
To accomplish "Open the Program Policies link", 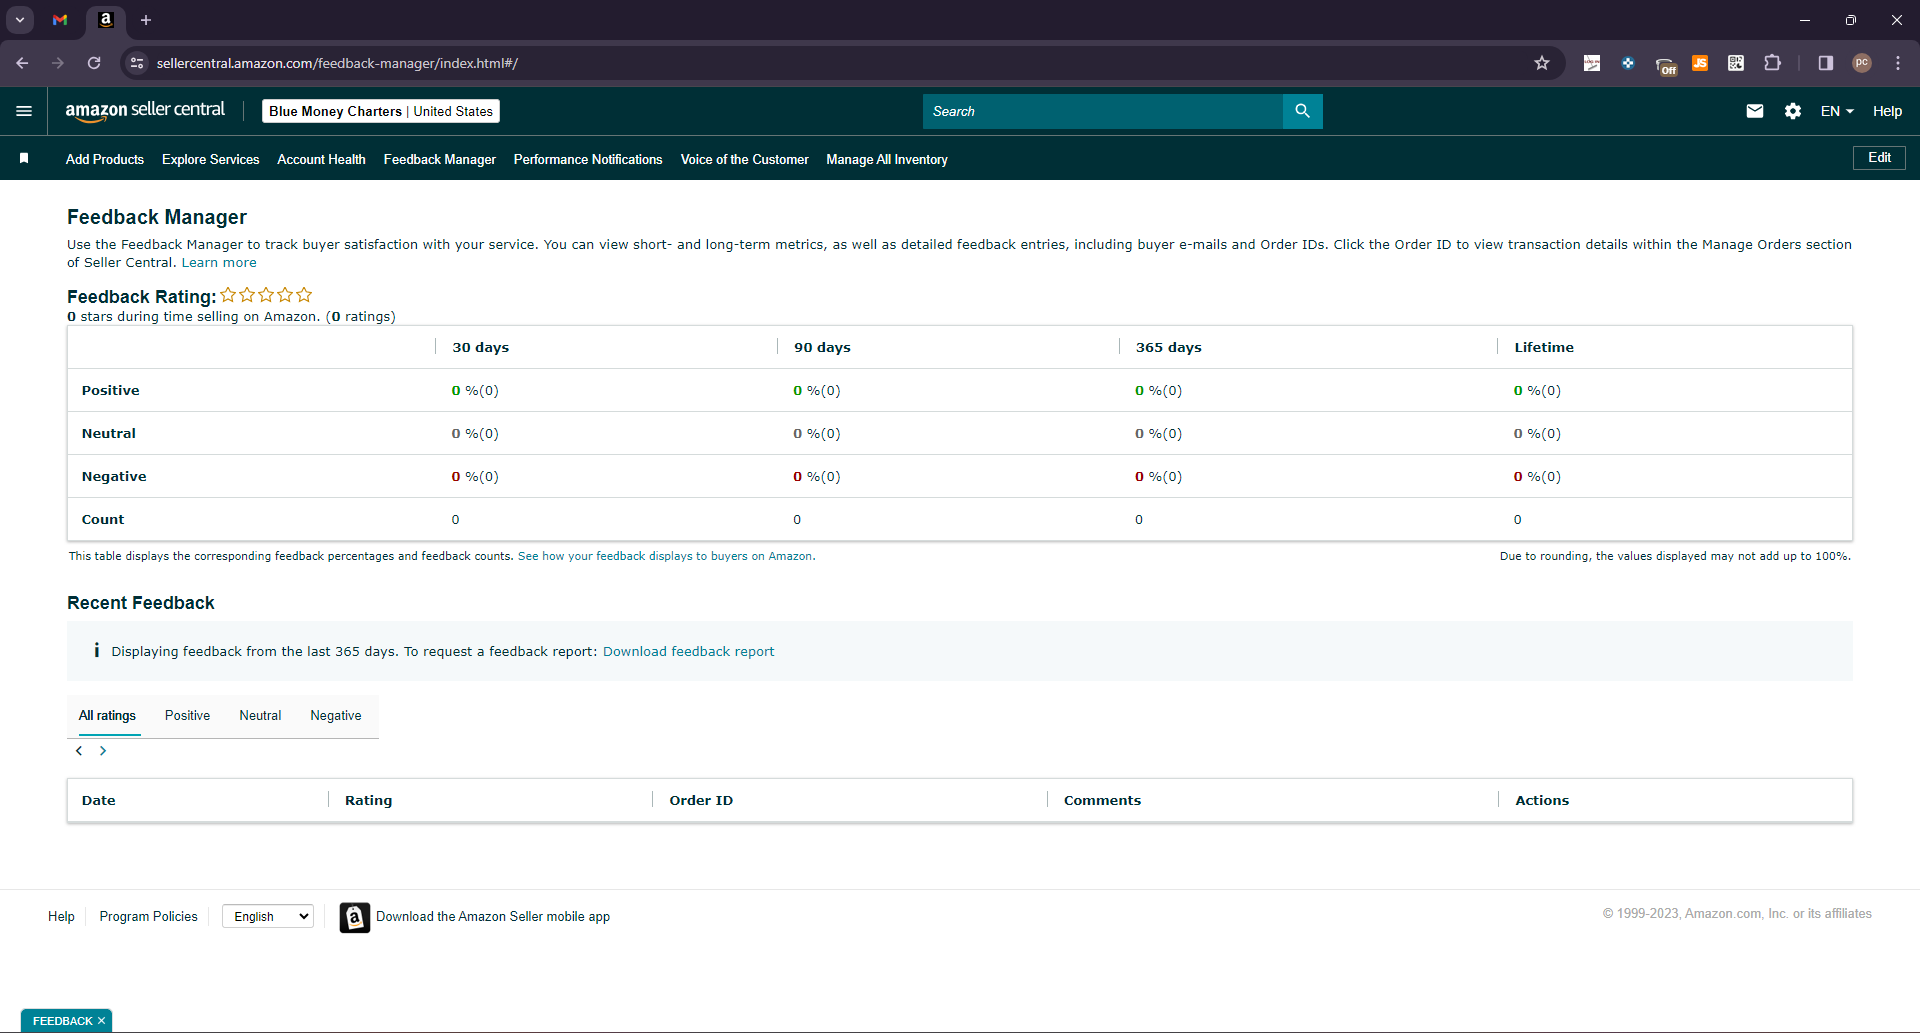I will 148,916.
